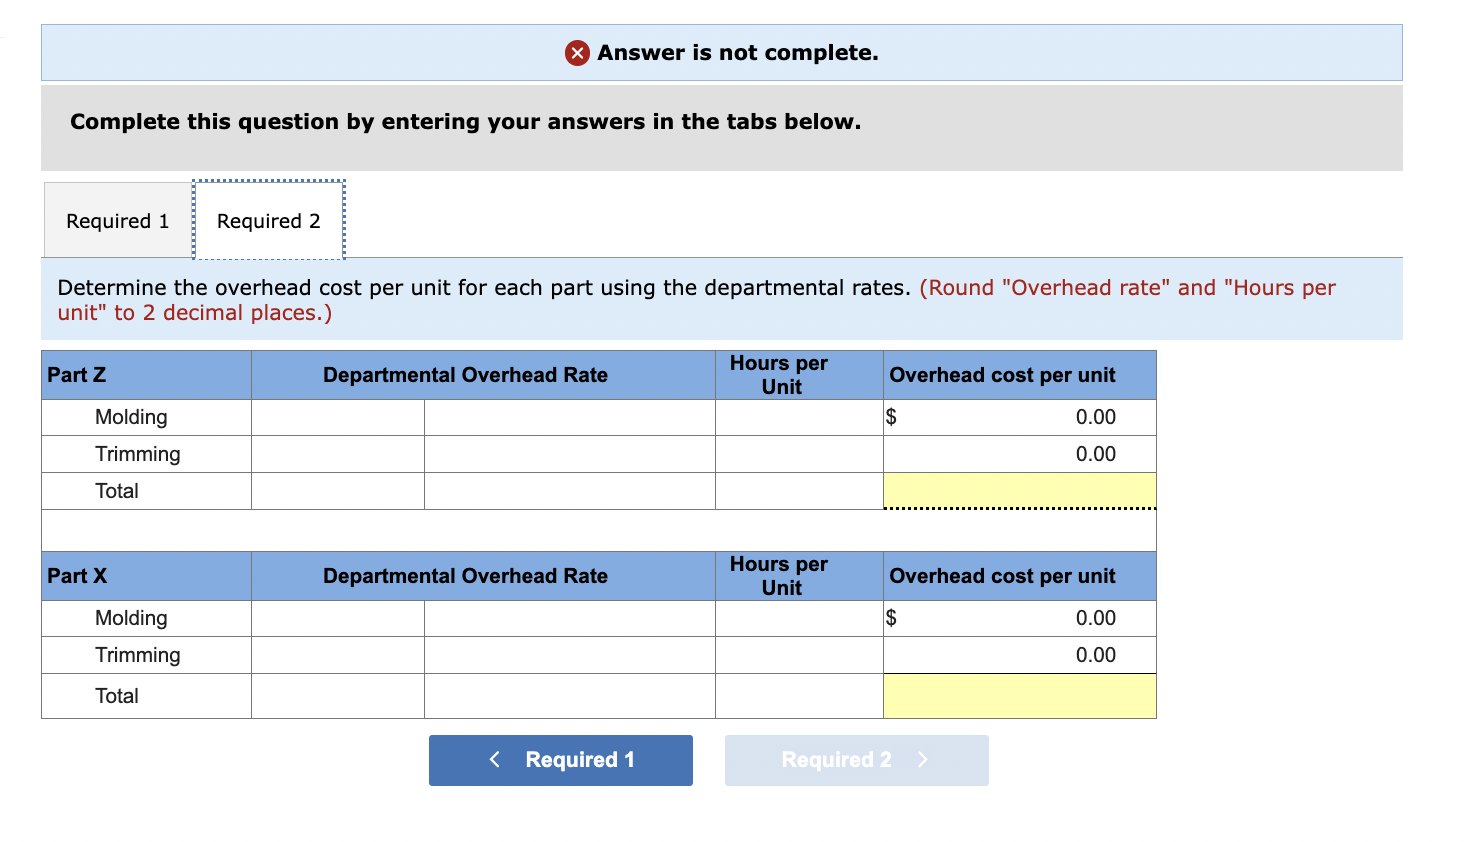Click Part X Trimming overhead cost 0.00 value
1482x842 pixels.
pyautogui.click(x=1095, y=656)
